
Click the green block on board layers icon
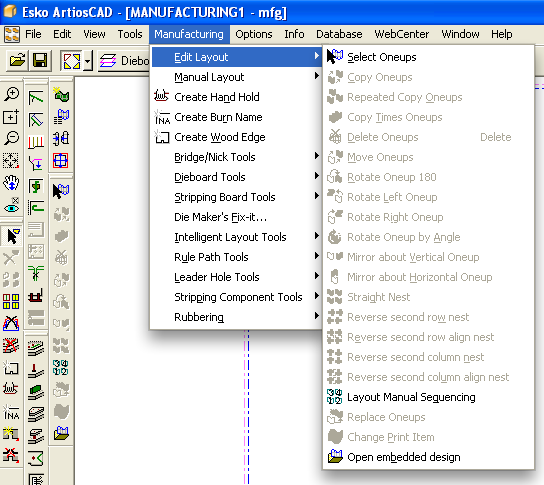36,392
